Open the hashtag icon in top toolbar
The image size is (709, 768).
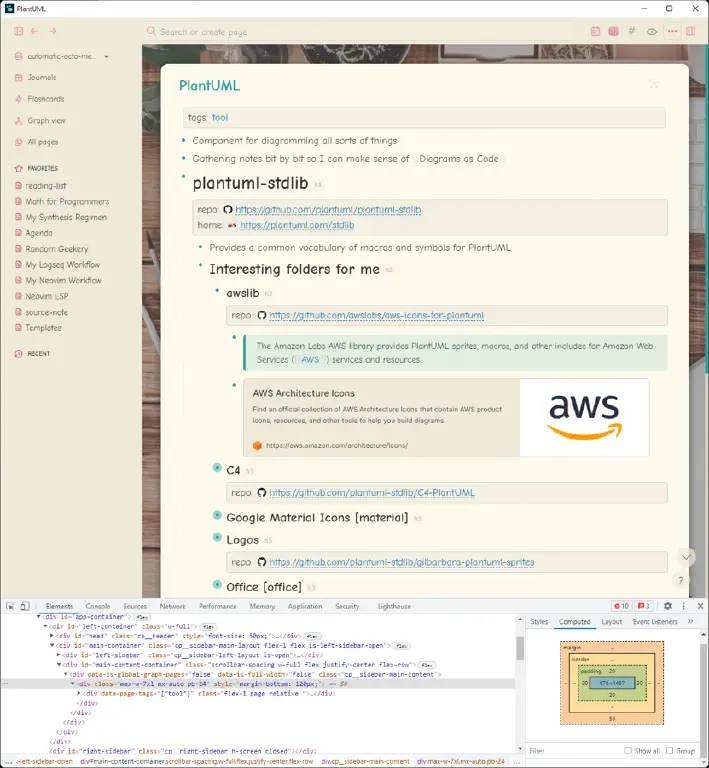tap(632, 31)
